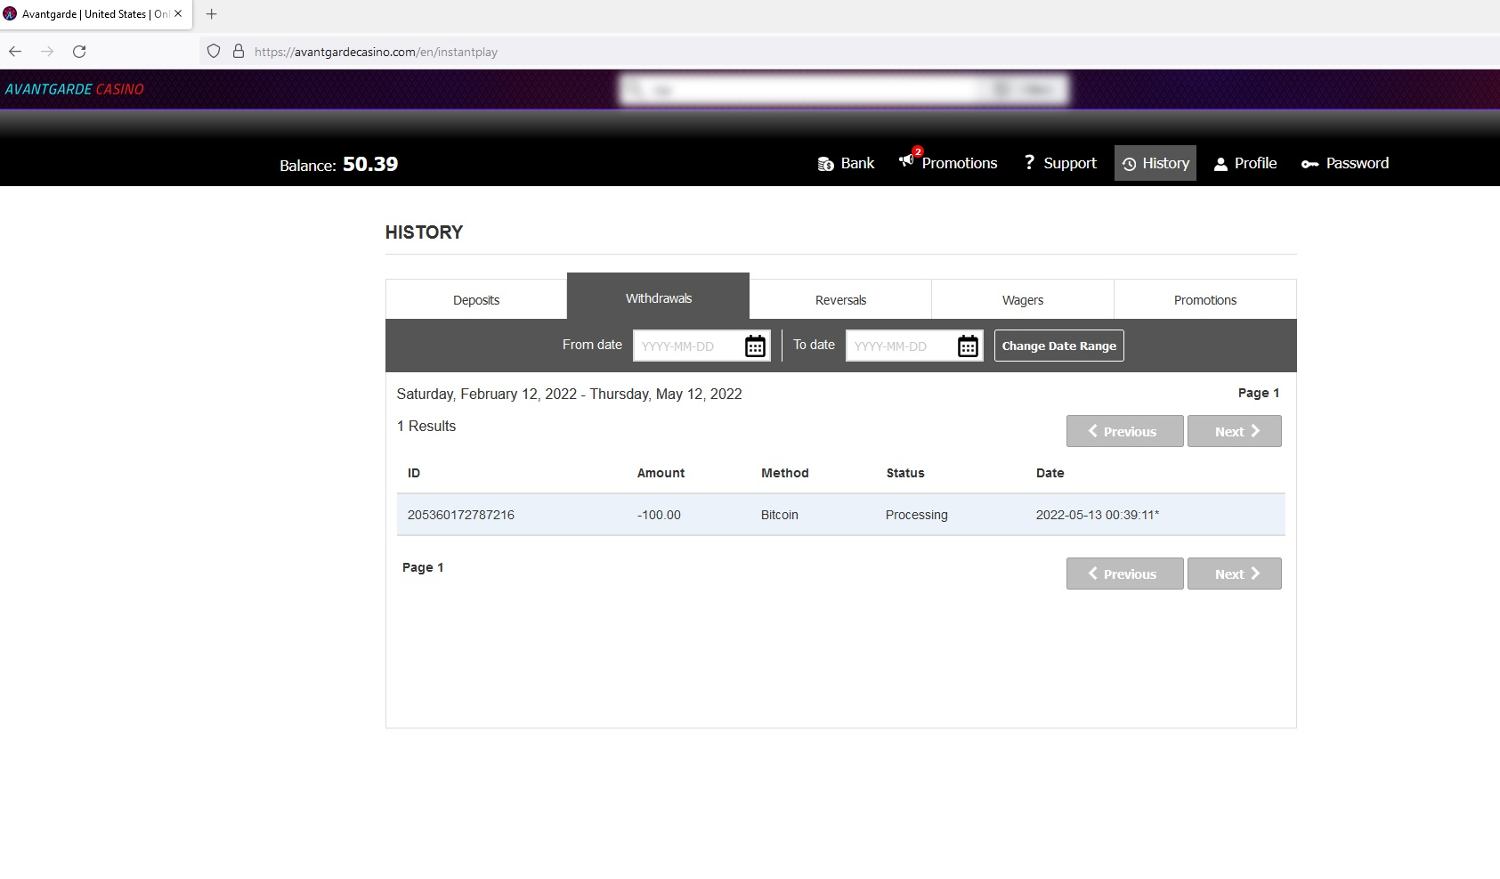Close the Avantgarde browser tab
The image size is (1500, 879).
(x=178, y=14)
